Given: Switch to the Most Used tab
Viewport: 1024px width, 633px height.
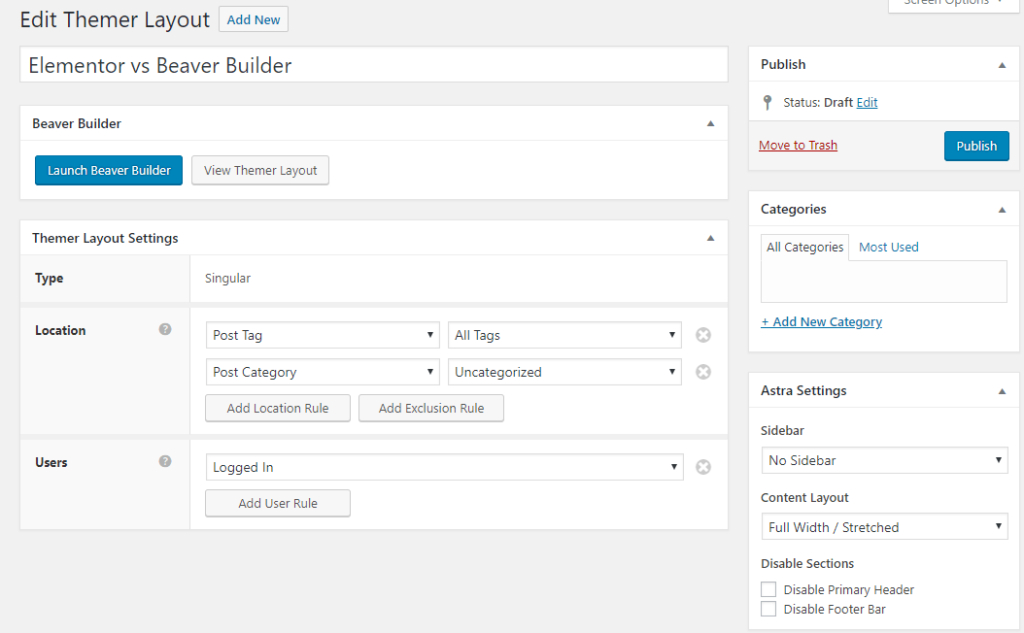Looking at the screenshot, I should (x=888, y=247).
